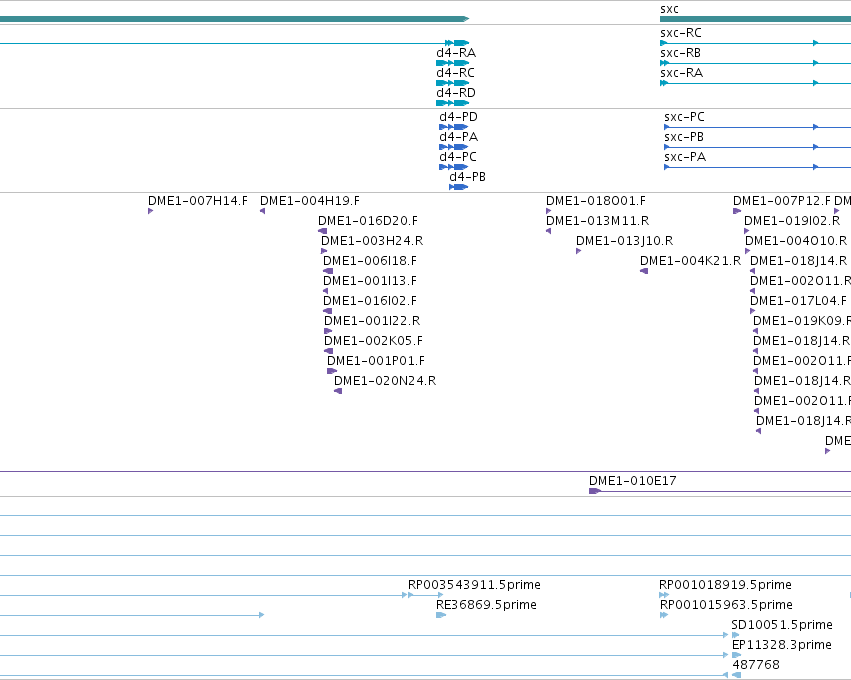
Task: Select the DME1-020N24.R feature label
Action: (385, 382)
